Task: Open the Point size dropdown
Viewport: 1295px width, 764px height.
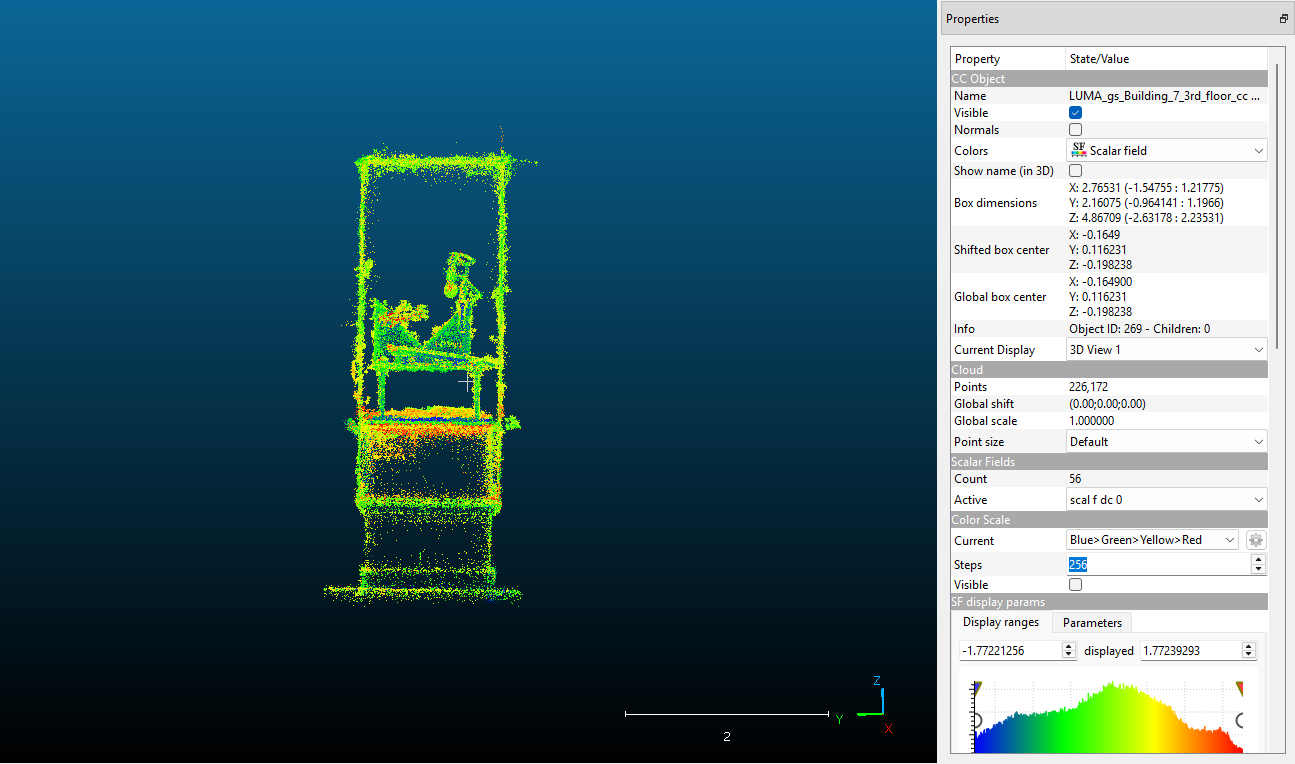Action: point(1166,442)
